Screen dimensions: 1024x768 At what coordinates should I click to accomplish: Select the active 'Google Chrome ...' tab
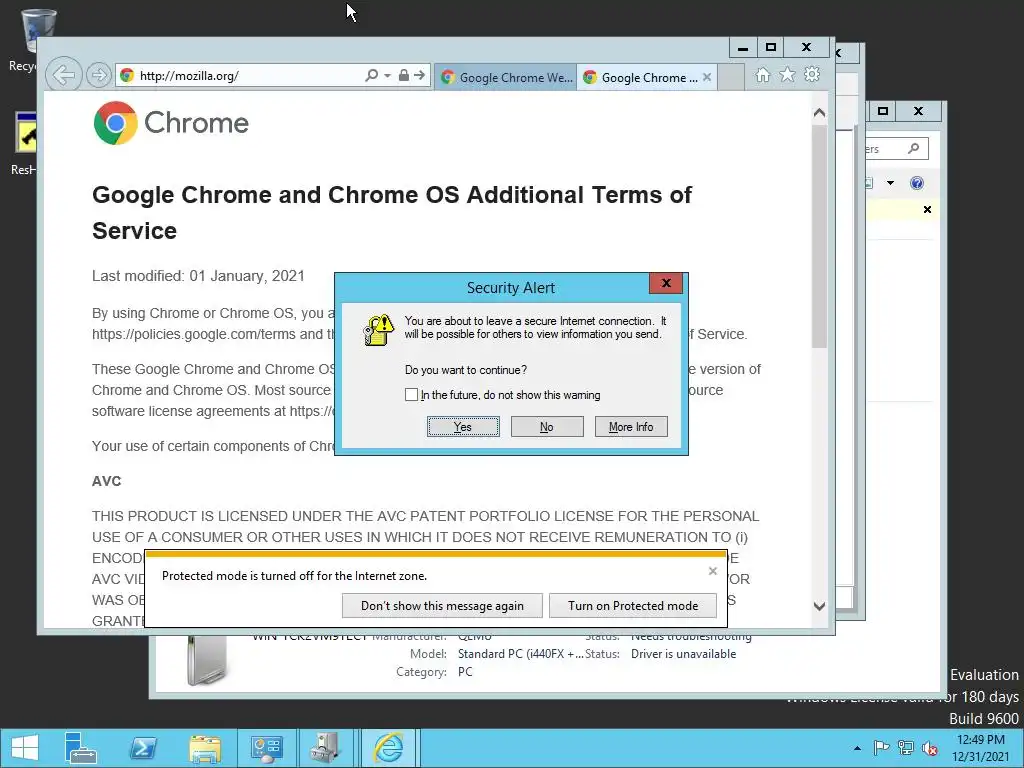pyautogui.click(x=640, y=77)
